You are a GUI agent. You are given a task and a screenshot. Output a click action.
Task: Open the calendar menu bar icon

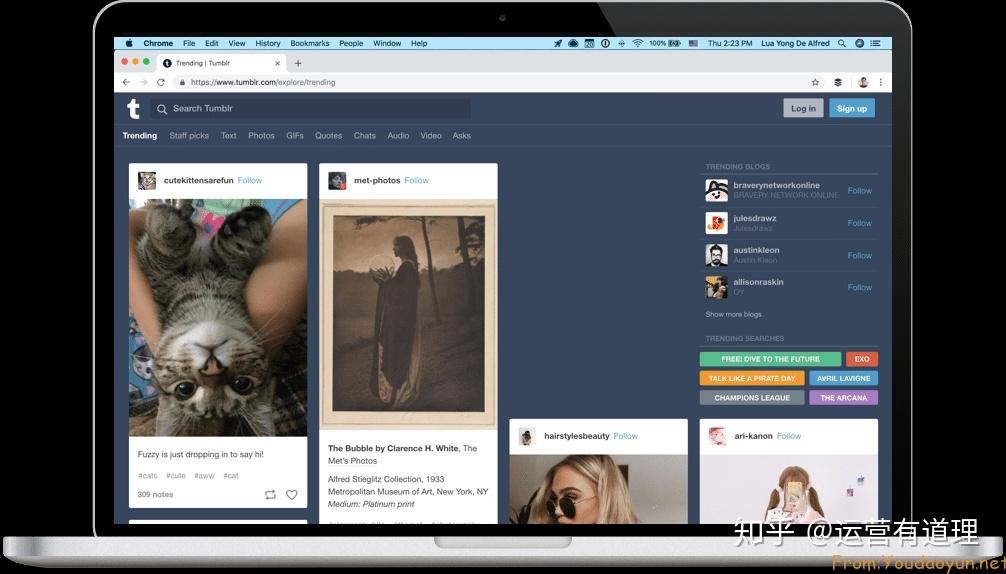pyautogui.click(x=590, y=43)
